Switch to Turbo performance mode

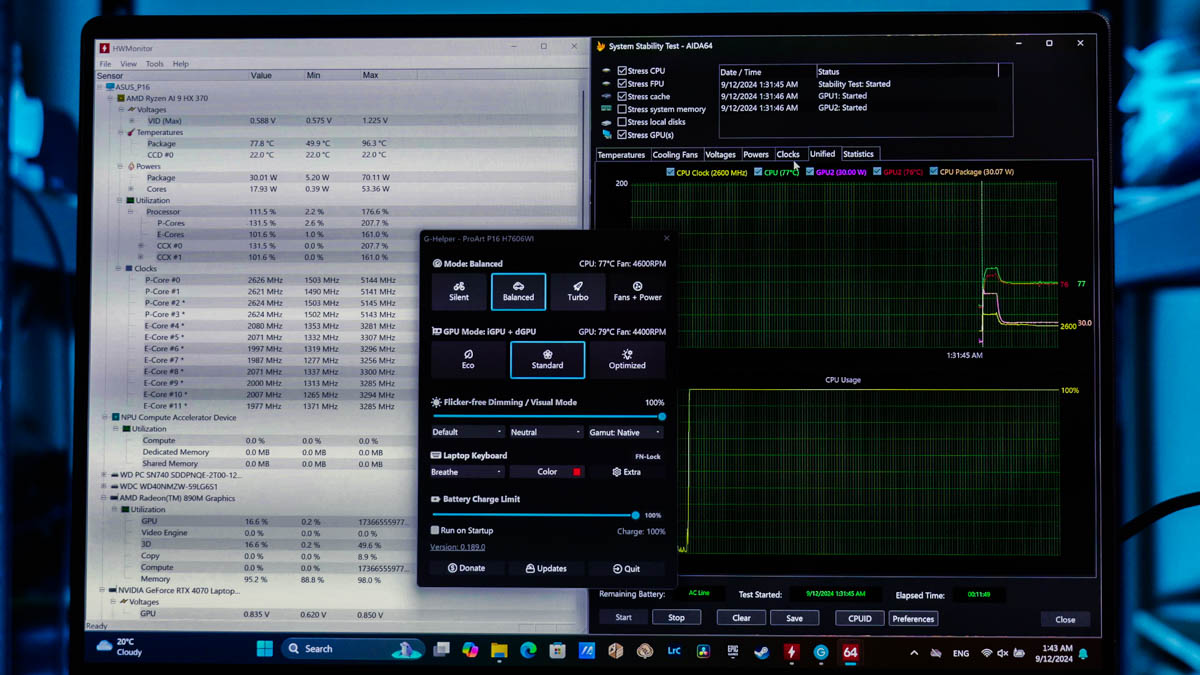tap(578, 291)
